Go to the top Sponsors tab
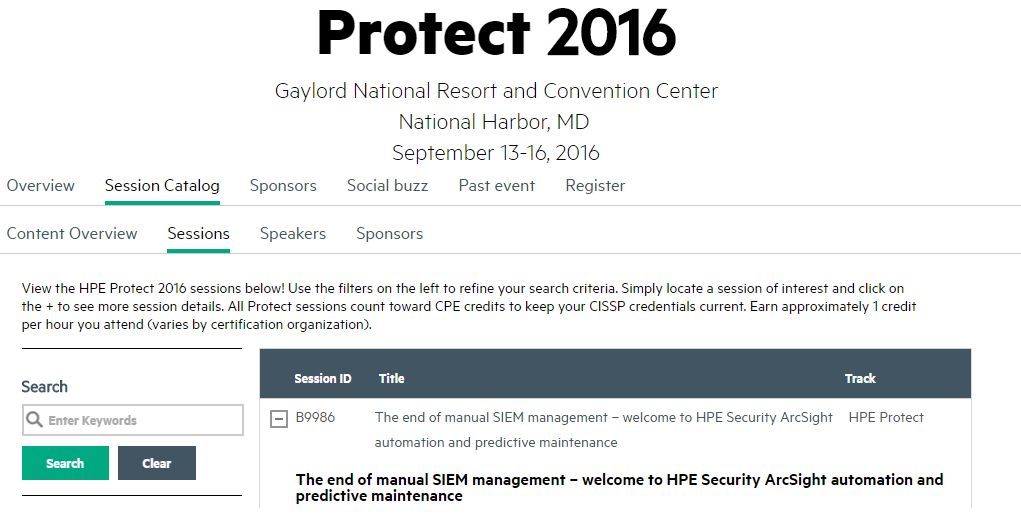 (283, 186)
